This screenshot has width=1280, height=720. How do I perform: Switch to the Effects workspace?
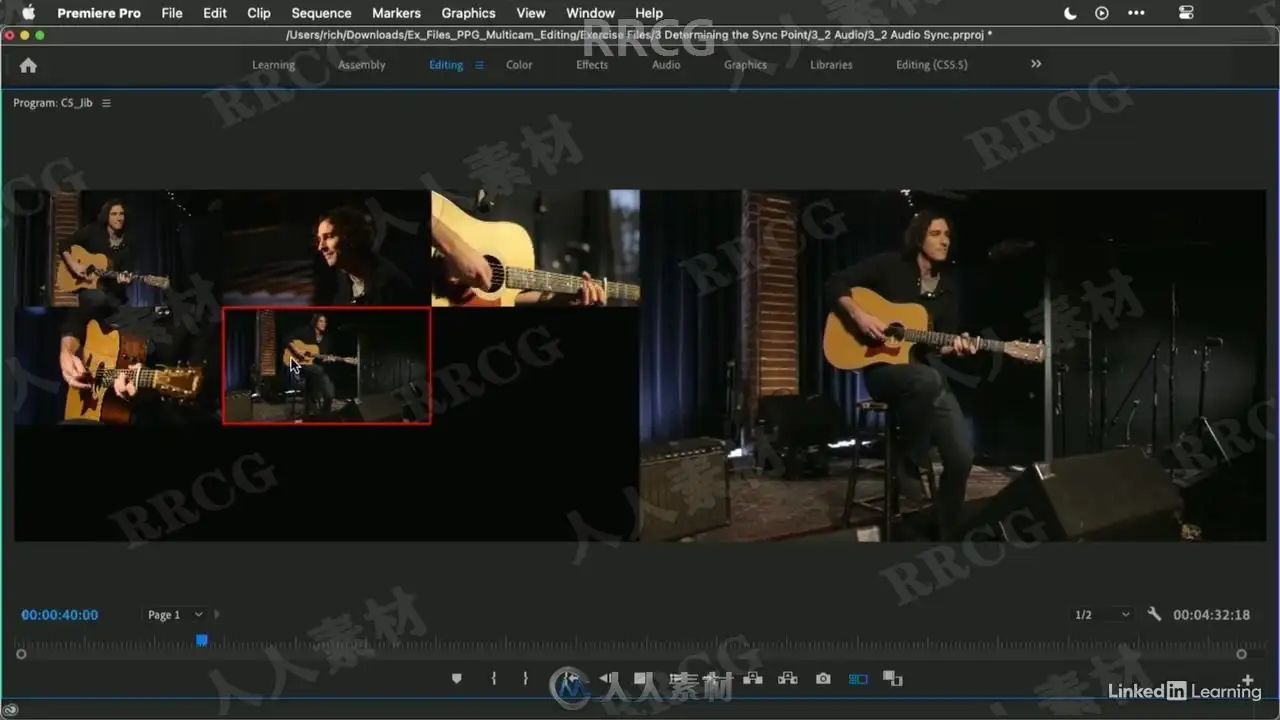[x=592, y=65]
